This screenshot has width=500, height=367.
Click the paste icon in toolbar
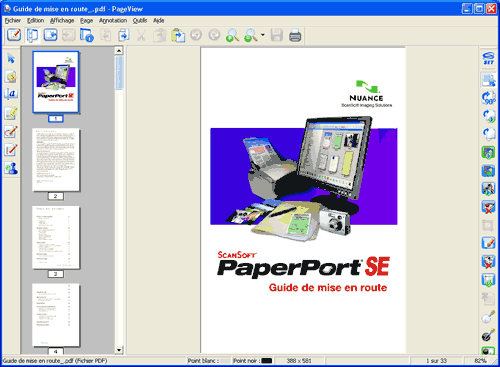pyautogui.click(x=178, y=35)
